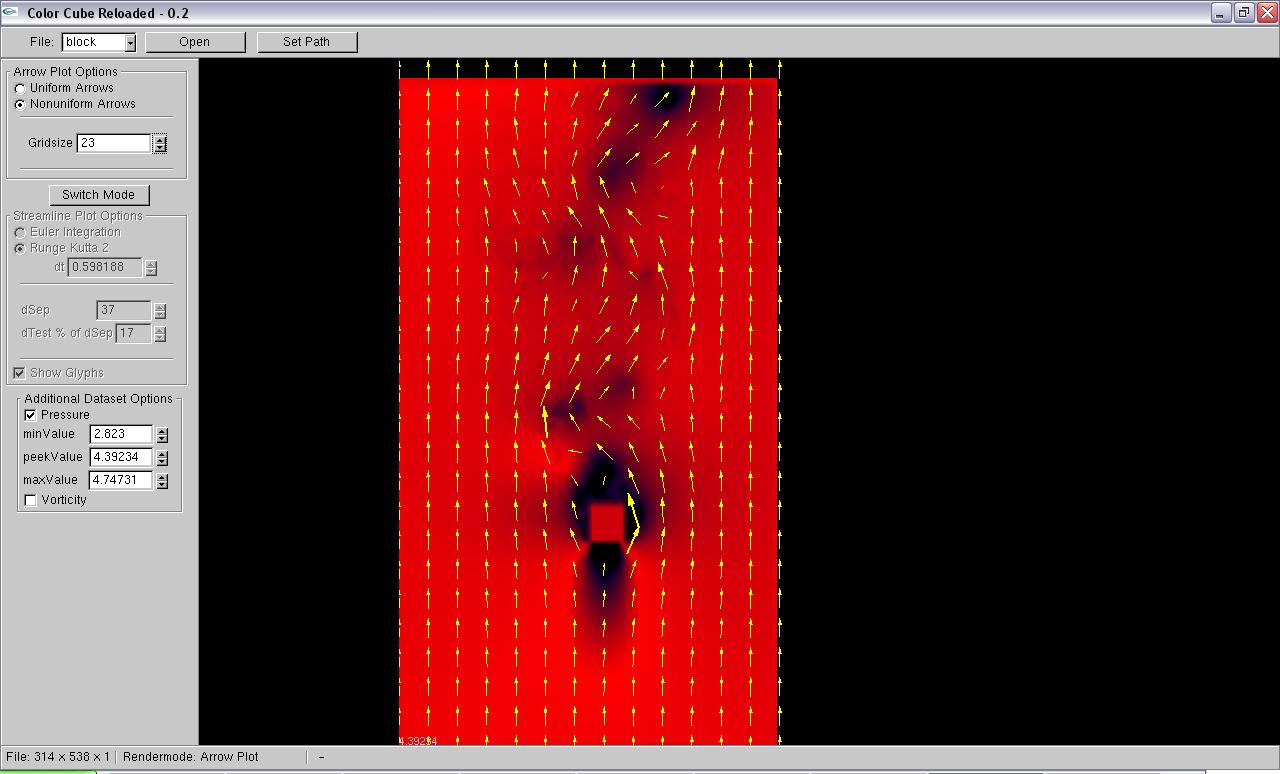The image size is (1280, 774).
Task: Click the Switch Mode button
Action: 98,195
